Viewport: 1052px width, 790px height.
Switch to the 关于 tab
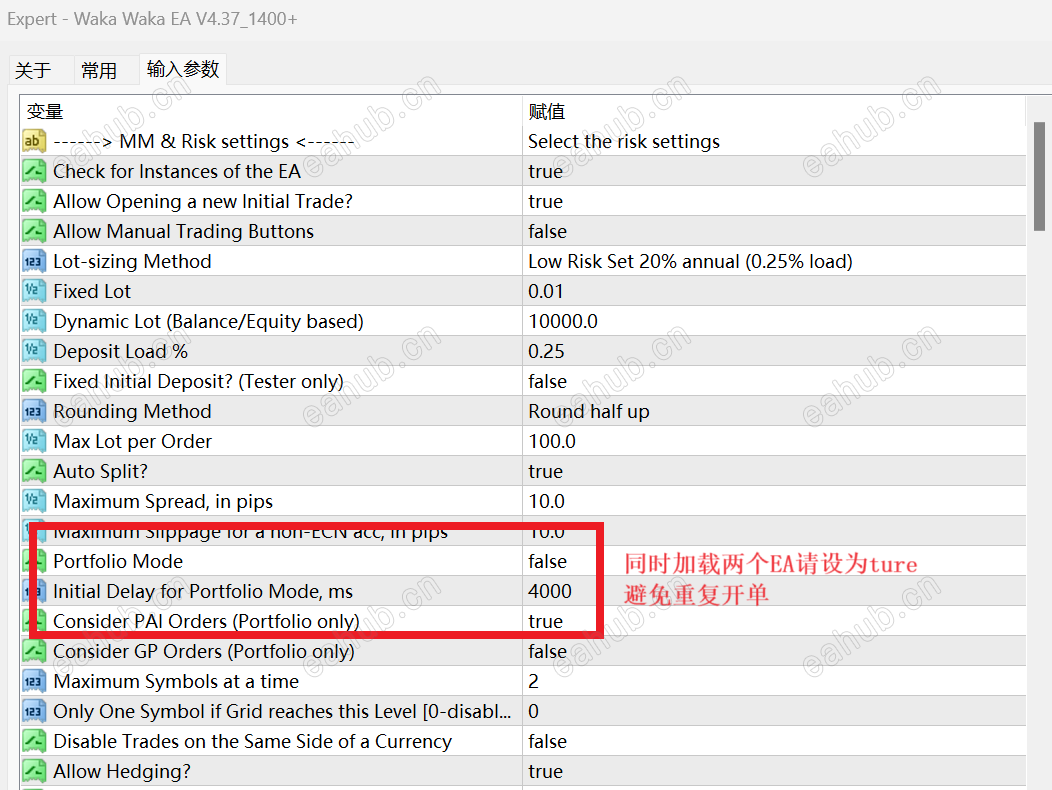pyautogui.click(x=33, y=70)
